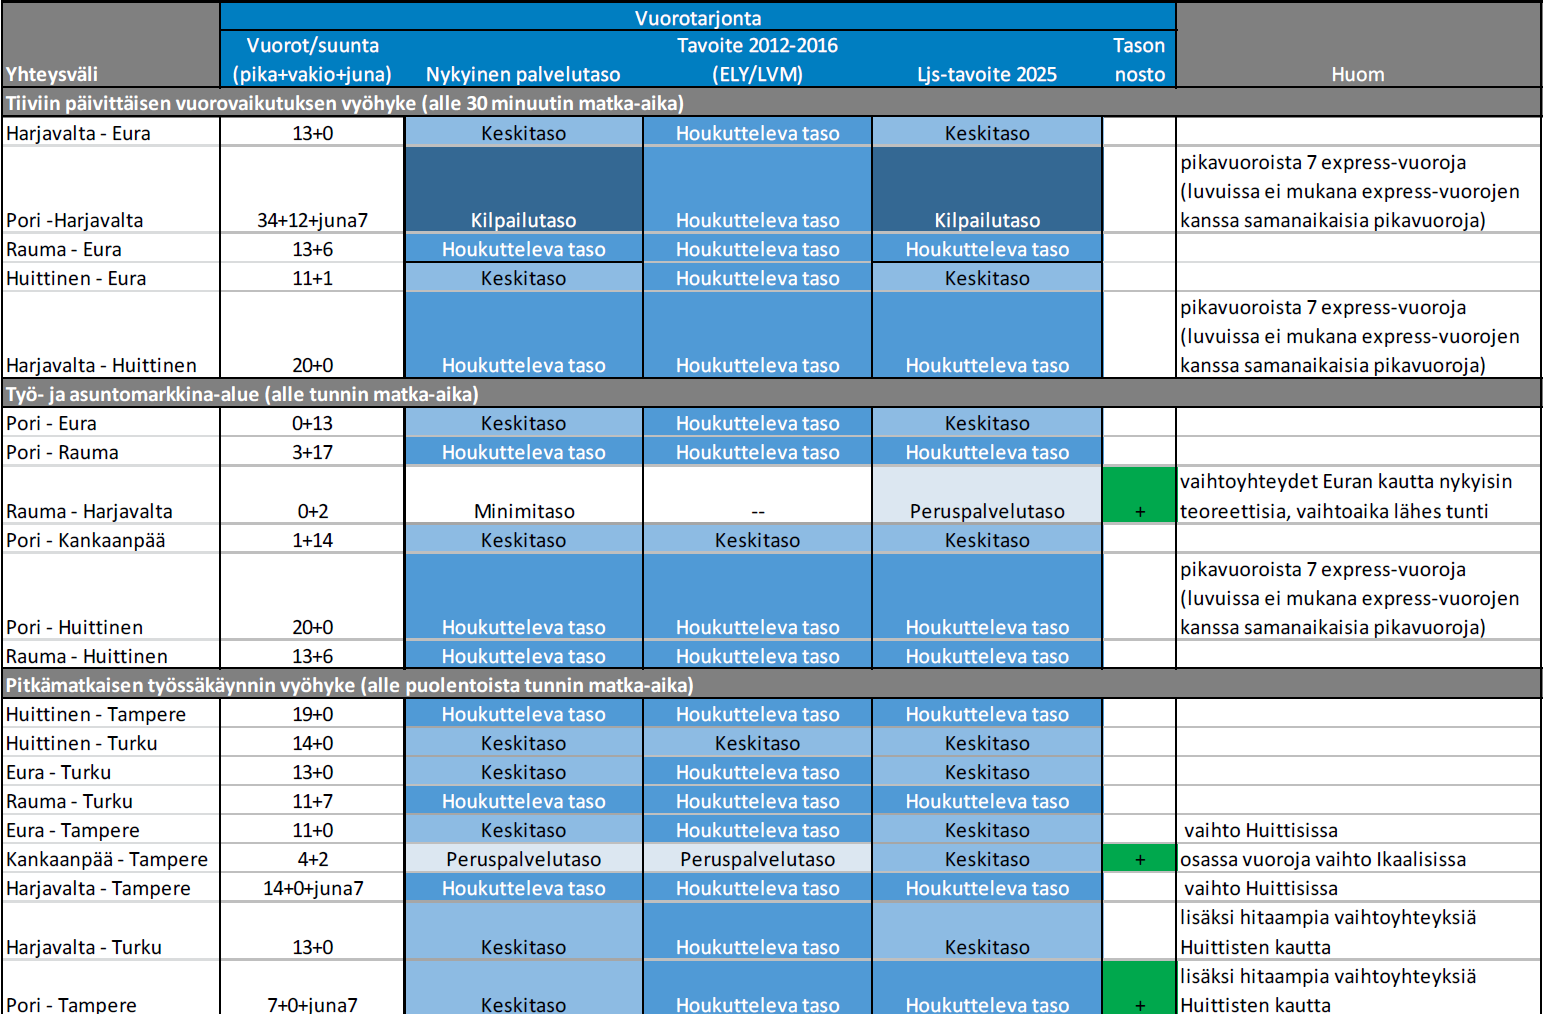Select the 1+14 value cell
Image resolution: width=1543 pixels, height=1014 pixels.
point(313,540)
